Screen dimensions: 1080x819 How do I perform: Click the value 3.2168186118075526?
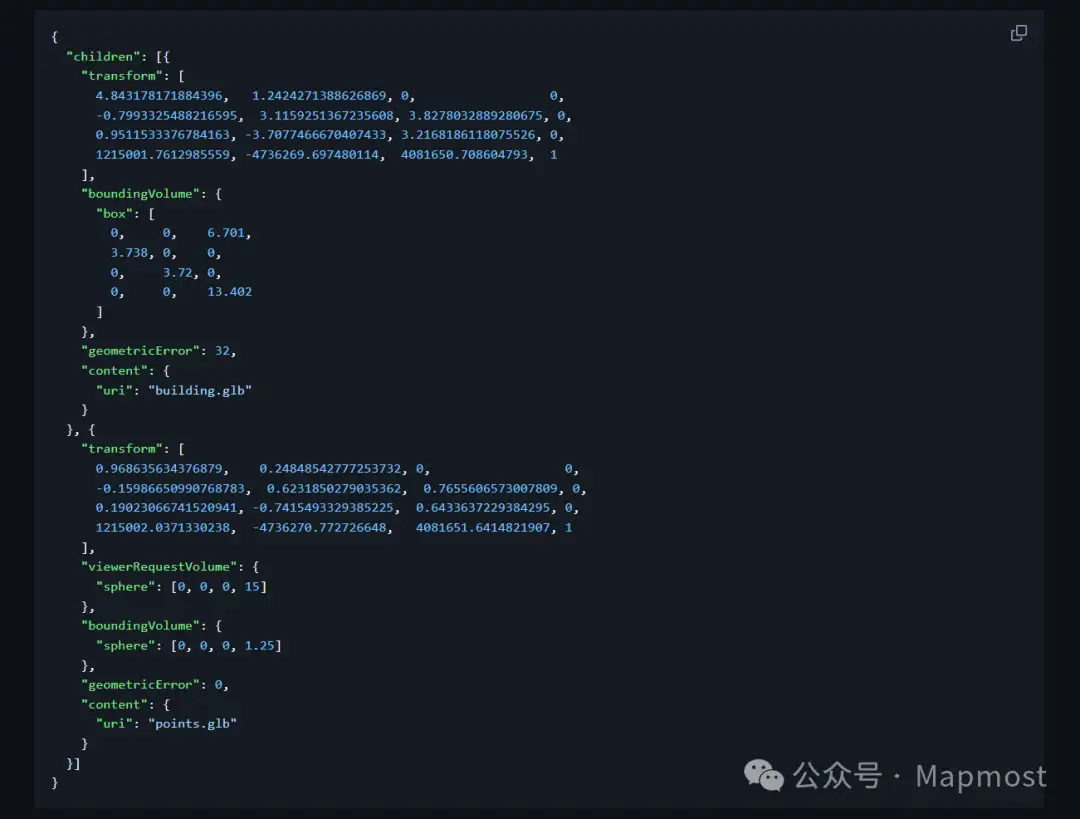468,135
